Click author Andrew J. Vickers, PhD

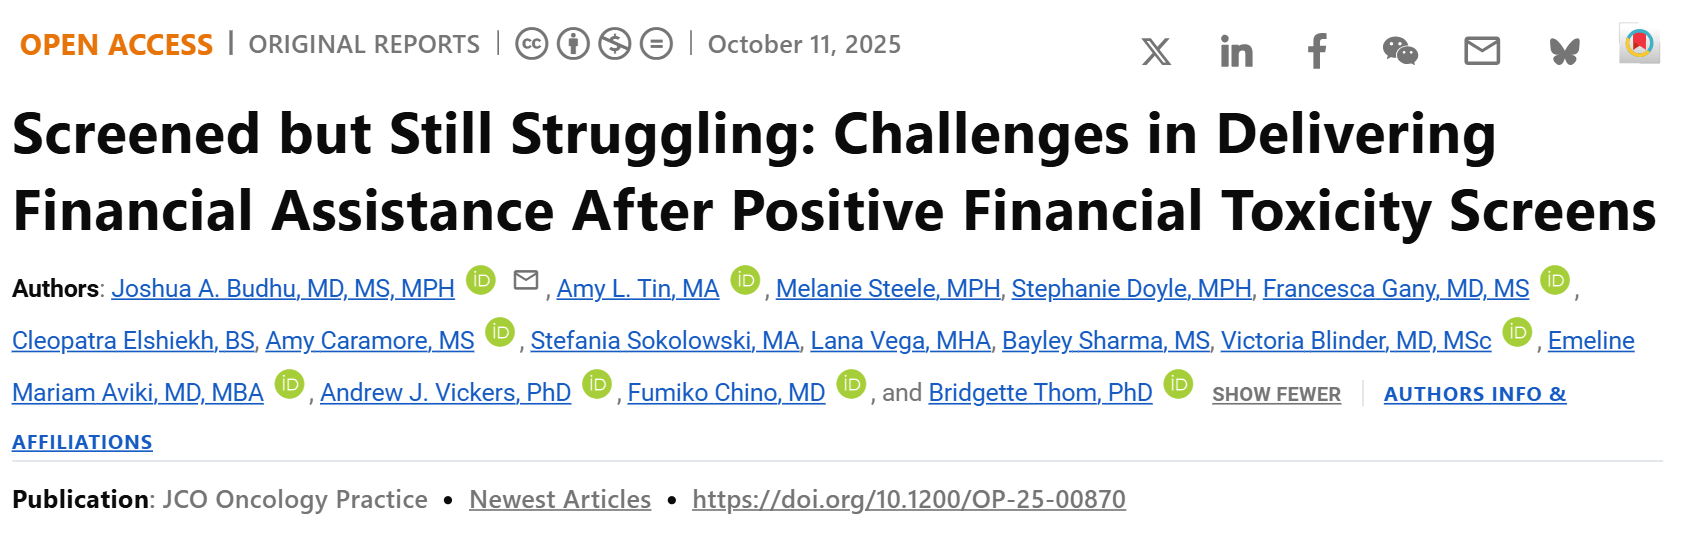tap(445, 392)
